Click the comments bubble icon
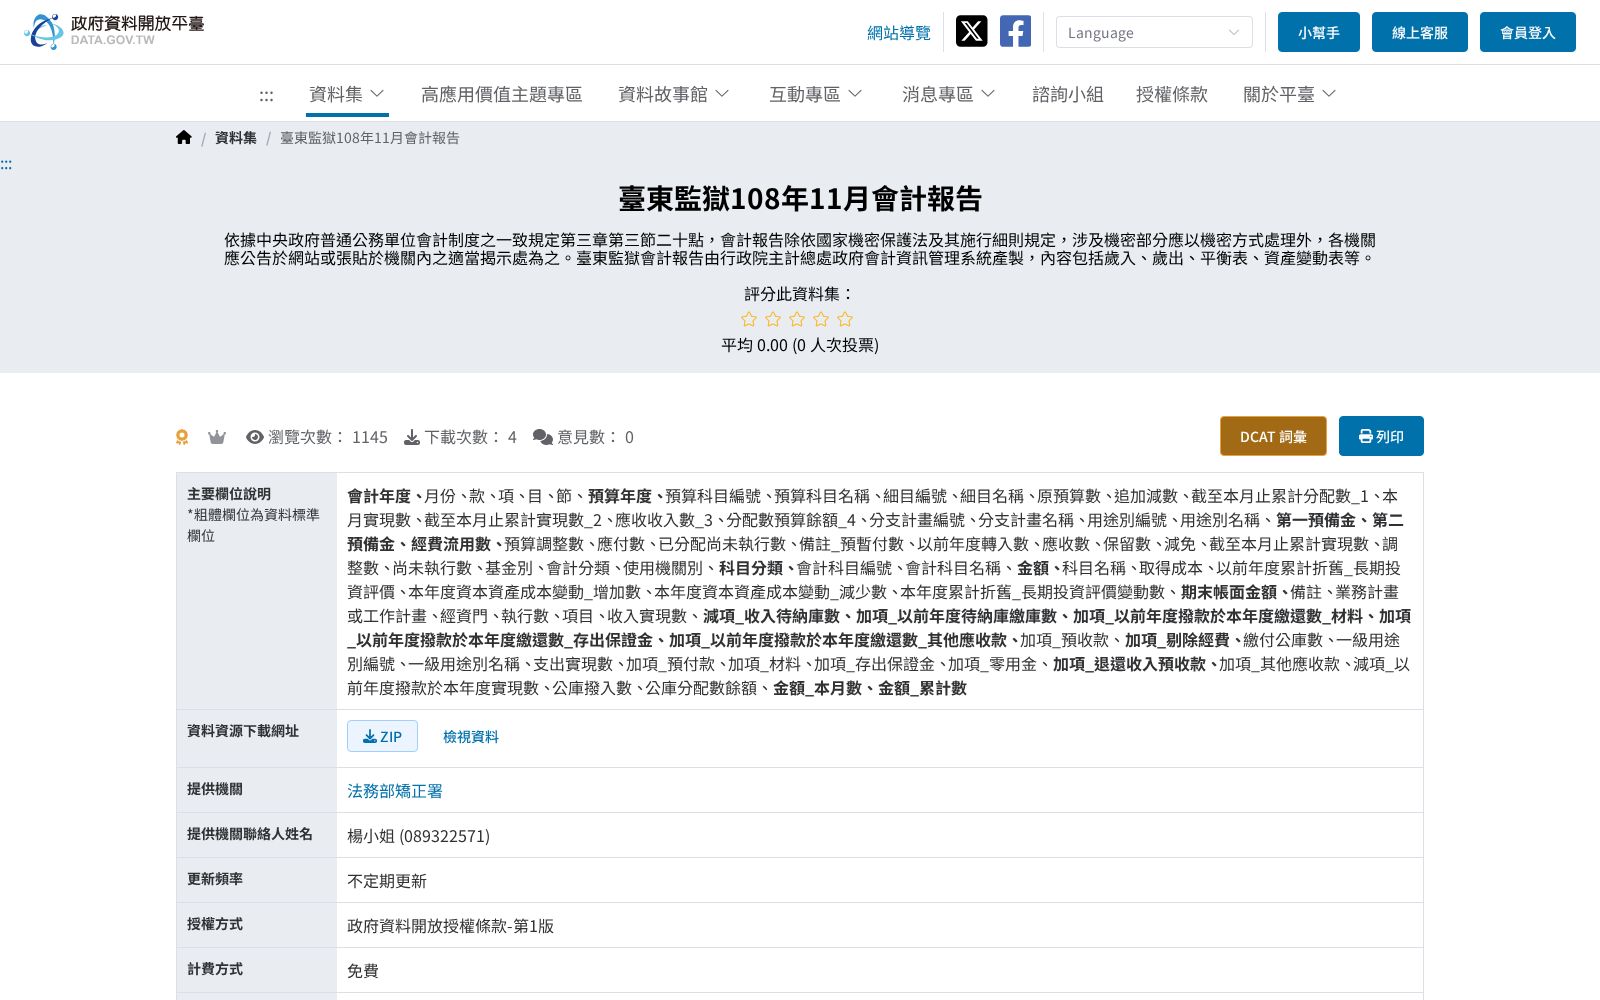This screenshot has height=1000, width=1600. tap(543, 437)
